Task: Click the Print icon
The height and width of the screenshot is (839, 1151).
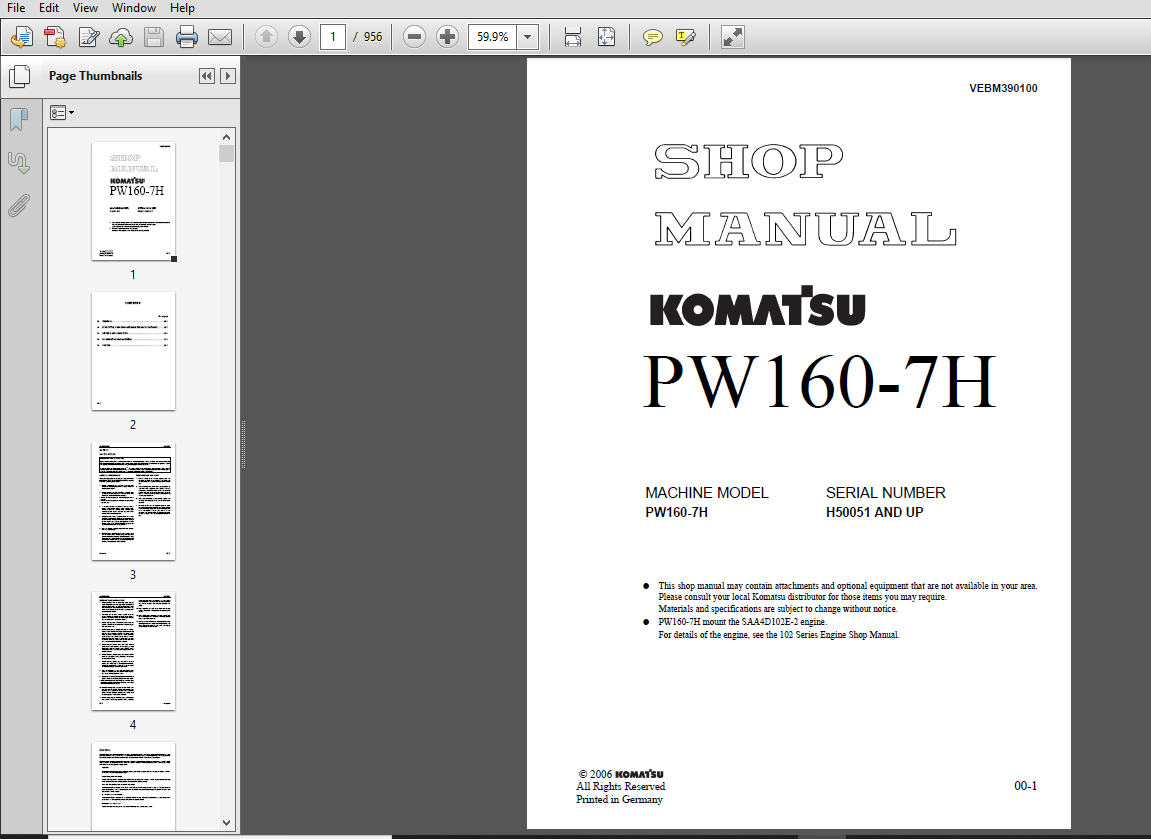Action: (x=186, y=37)
